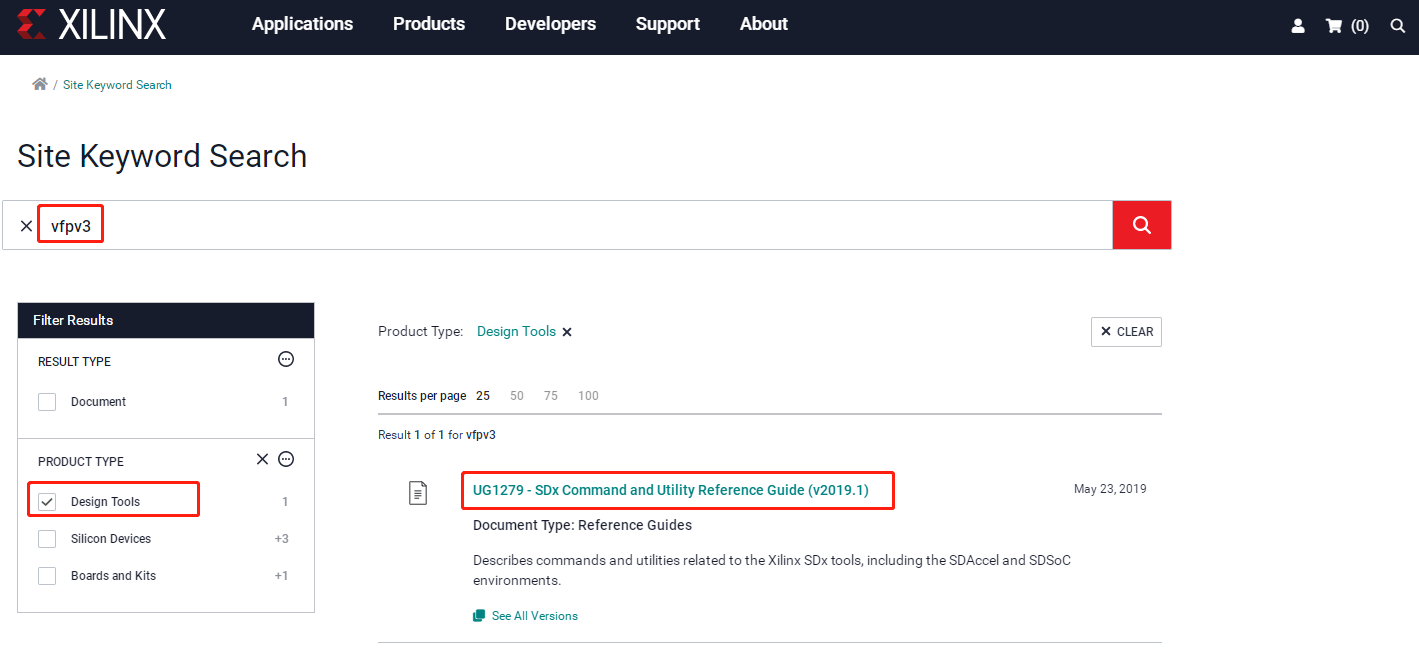Click Document Type: Reference Guides text
The height and width of the screenshot is (670, 1419).
pyautogui.click(x=582, y=525)
